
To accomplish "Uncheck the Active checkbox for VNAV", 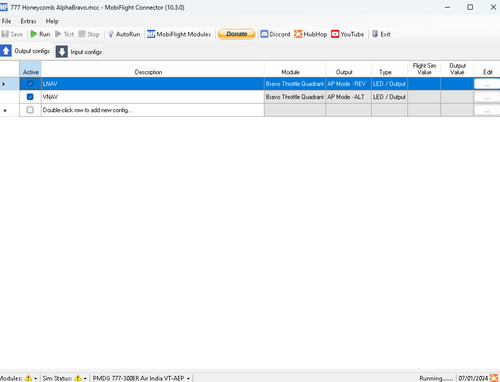I will [x=30, y=97].
